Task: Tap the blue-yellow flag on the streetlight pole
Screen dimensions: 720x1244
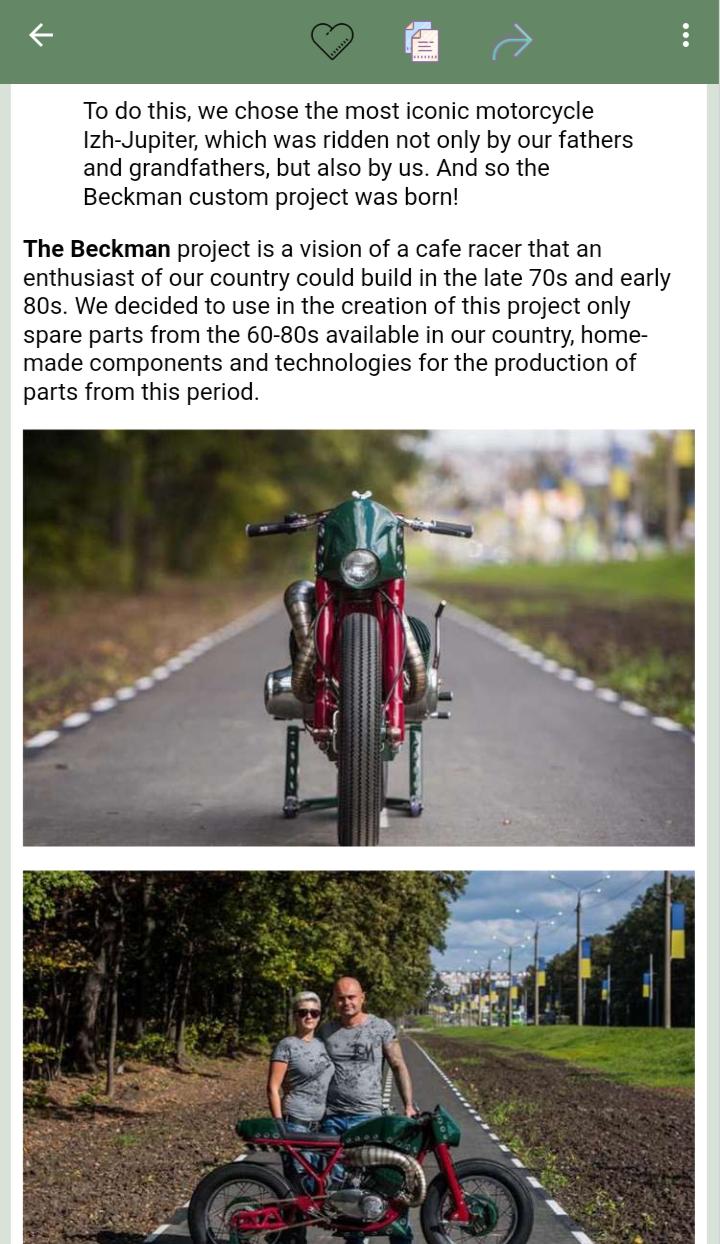Action: pyautogui.click(x=678, y=931)
